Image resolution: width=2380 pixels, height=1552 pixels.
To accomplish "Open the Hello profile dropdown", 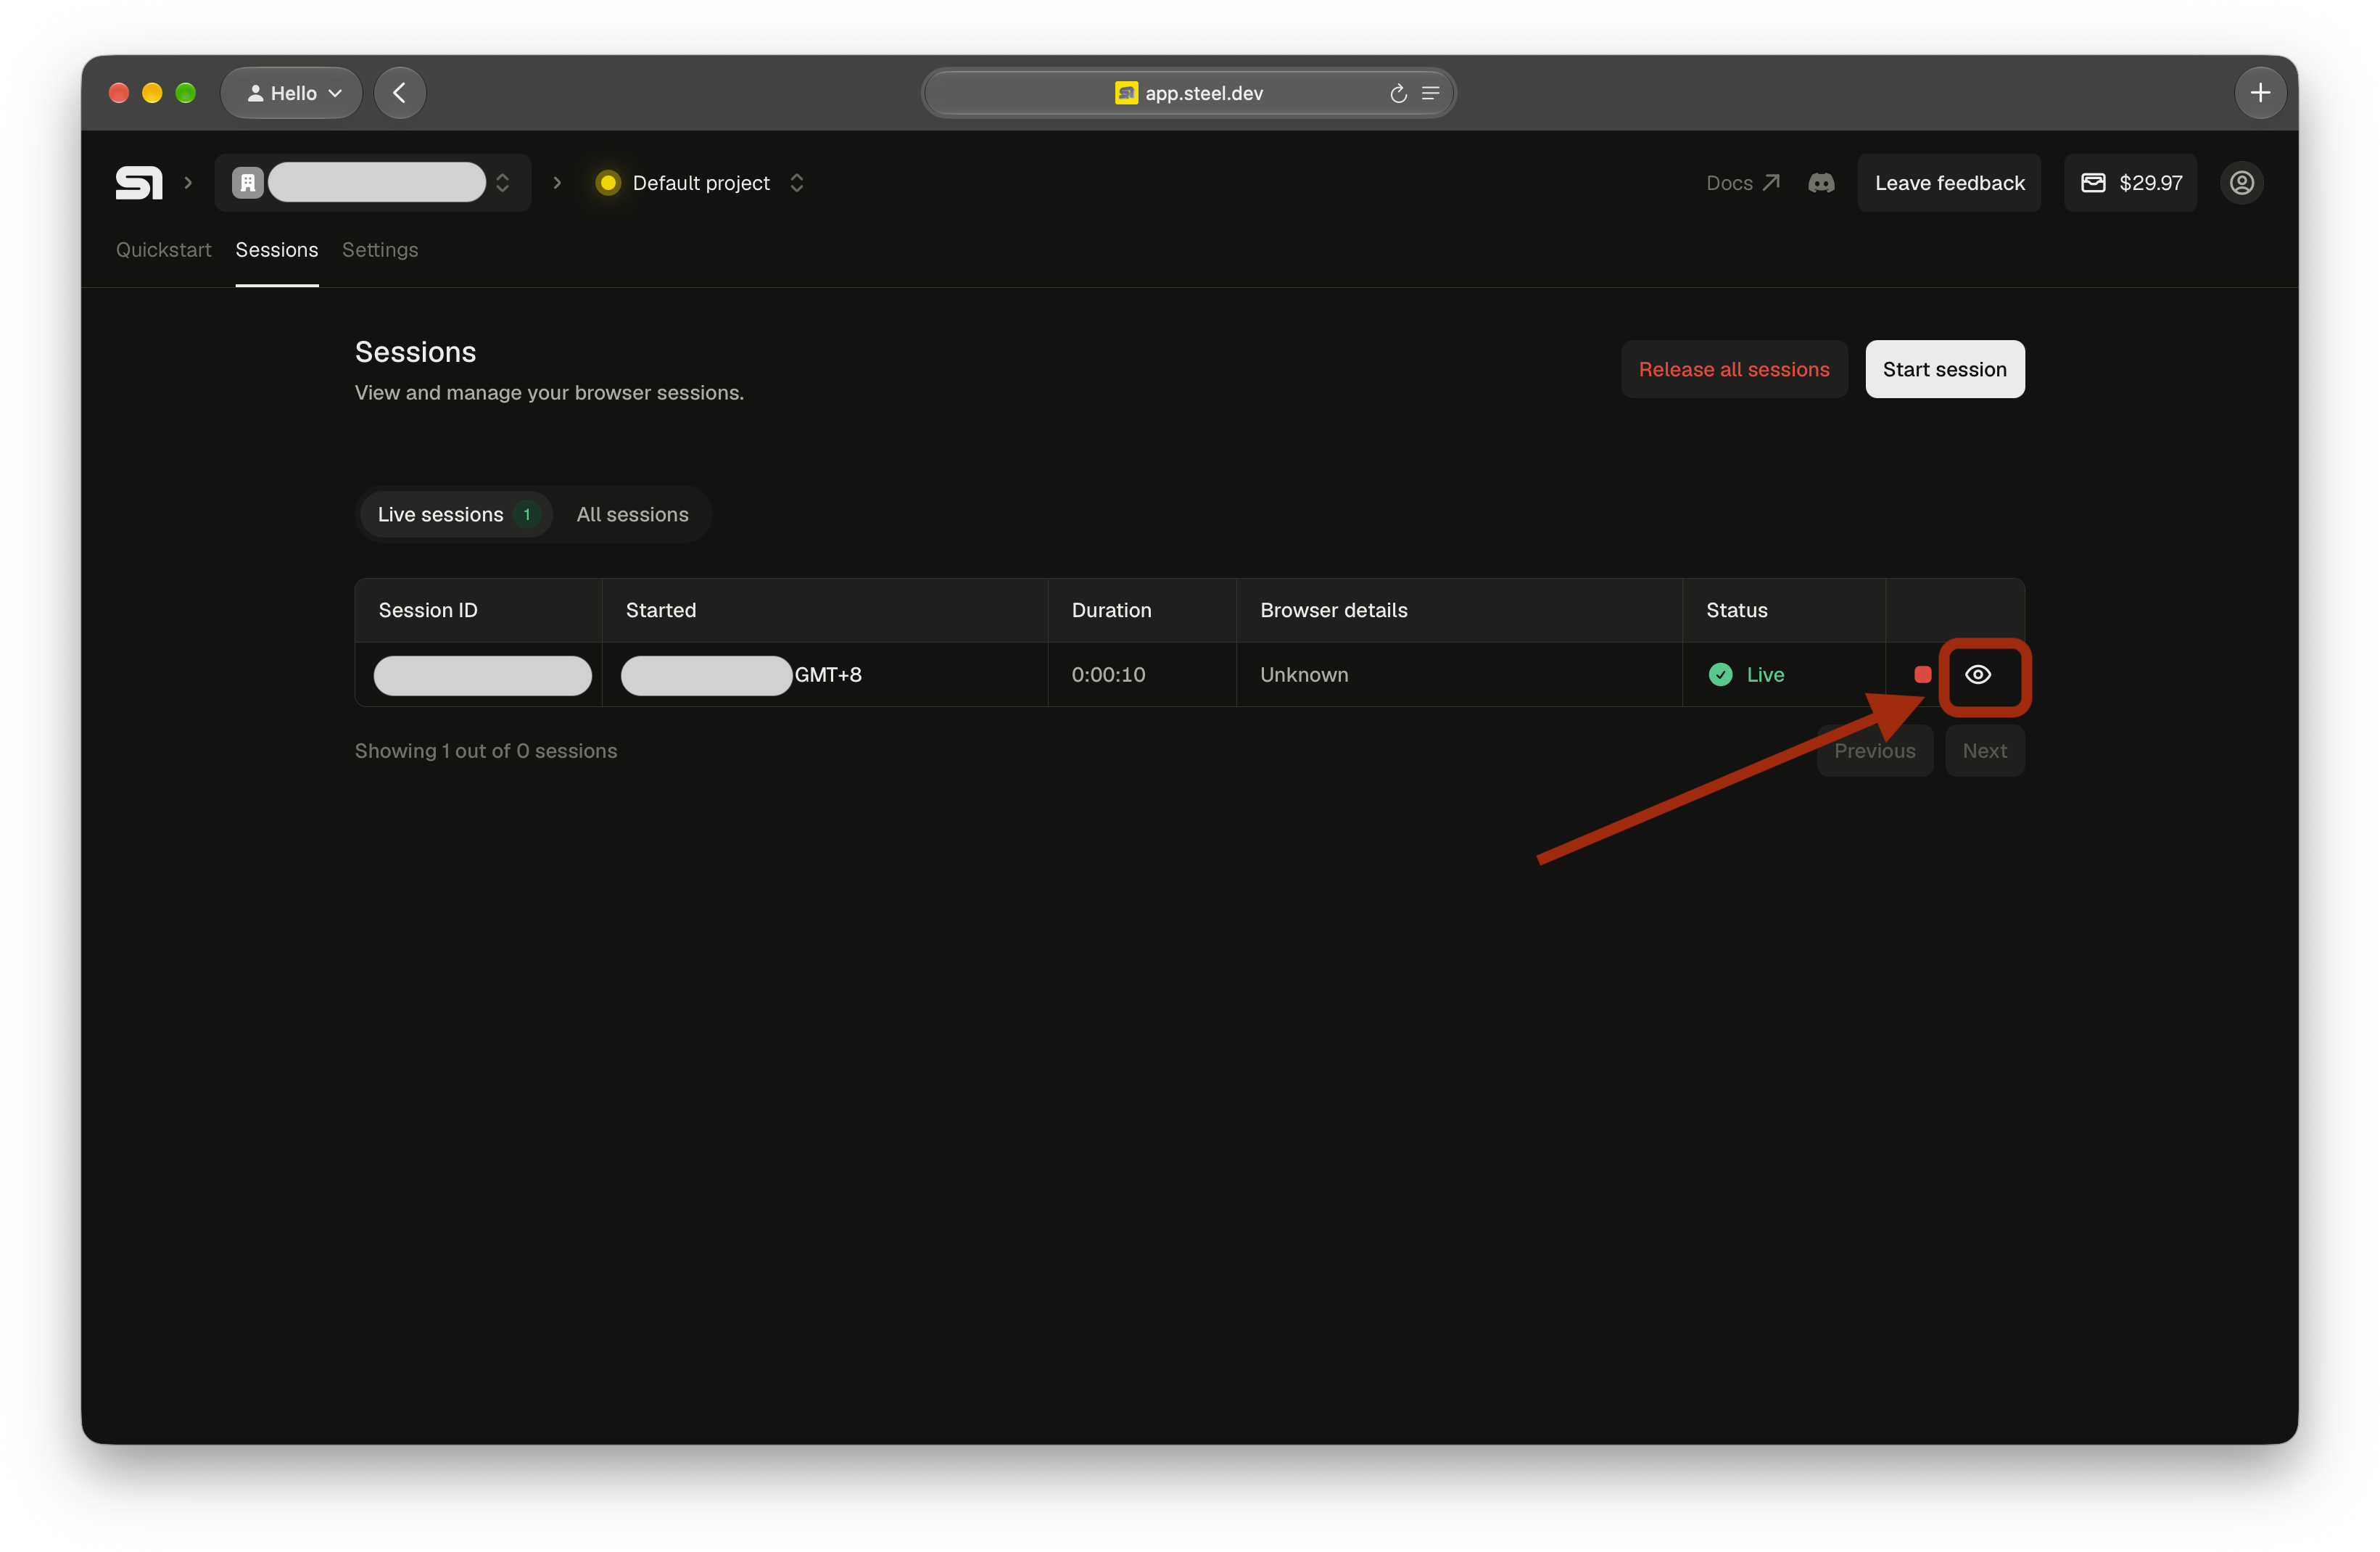I will (292, 93).
